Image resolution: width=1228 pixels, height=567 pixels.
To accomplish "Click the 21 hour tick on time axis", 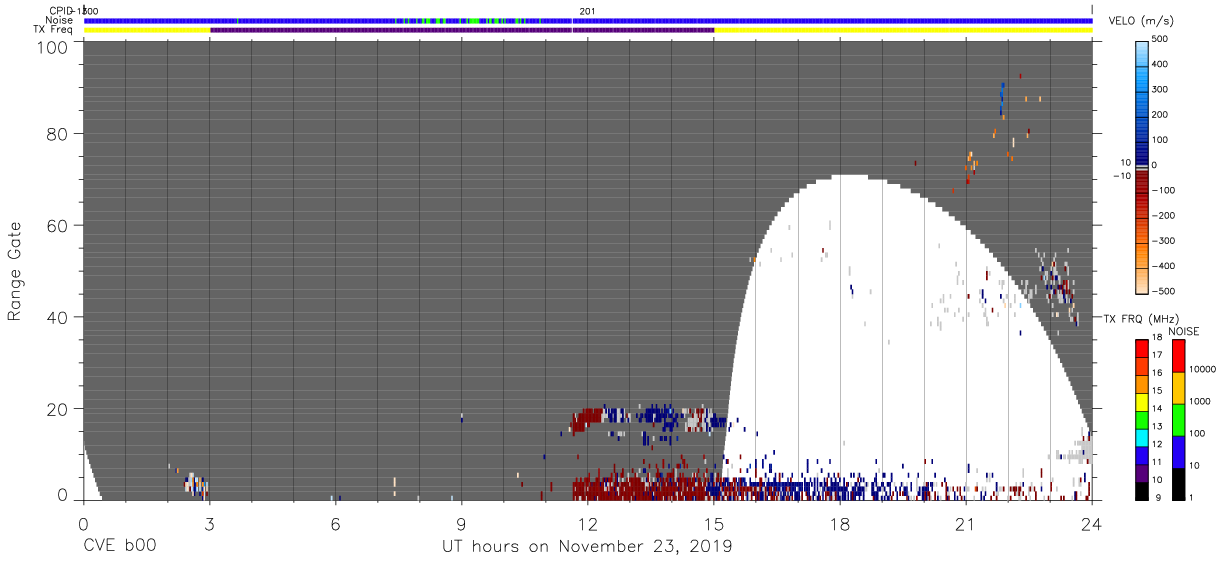I will point(965,523).
